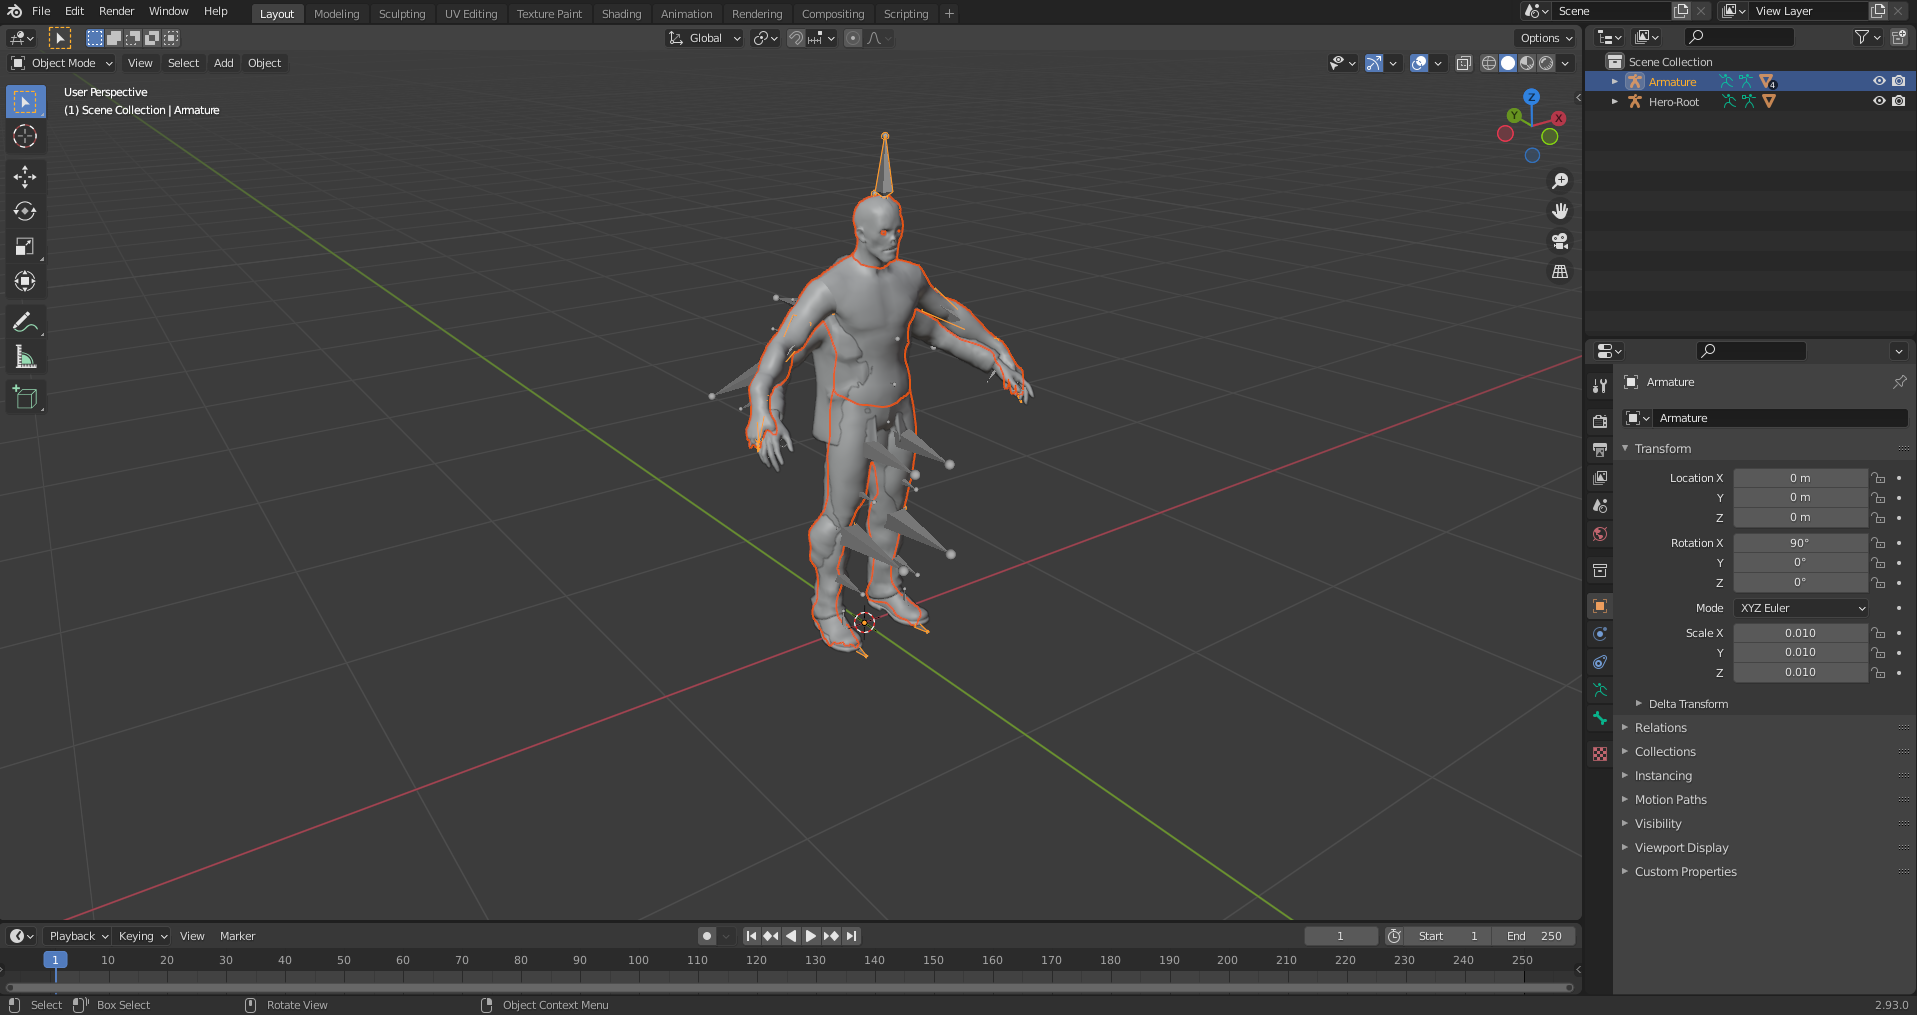Open the XYZ Euler rotation mode dropdown
The width and height of the screenshot is (1917, 1015).
click(x=1802, y=608)
